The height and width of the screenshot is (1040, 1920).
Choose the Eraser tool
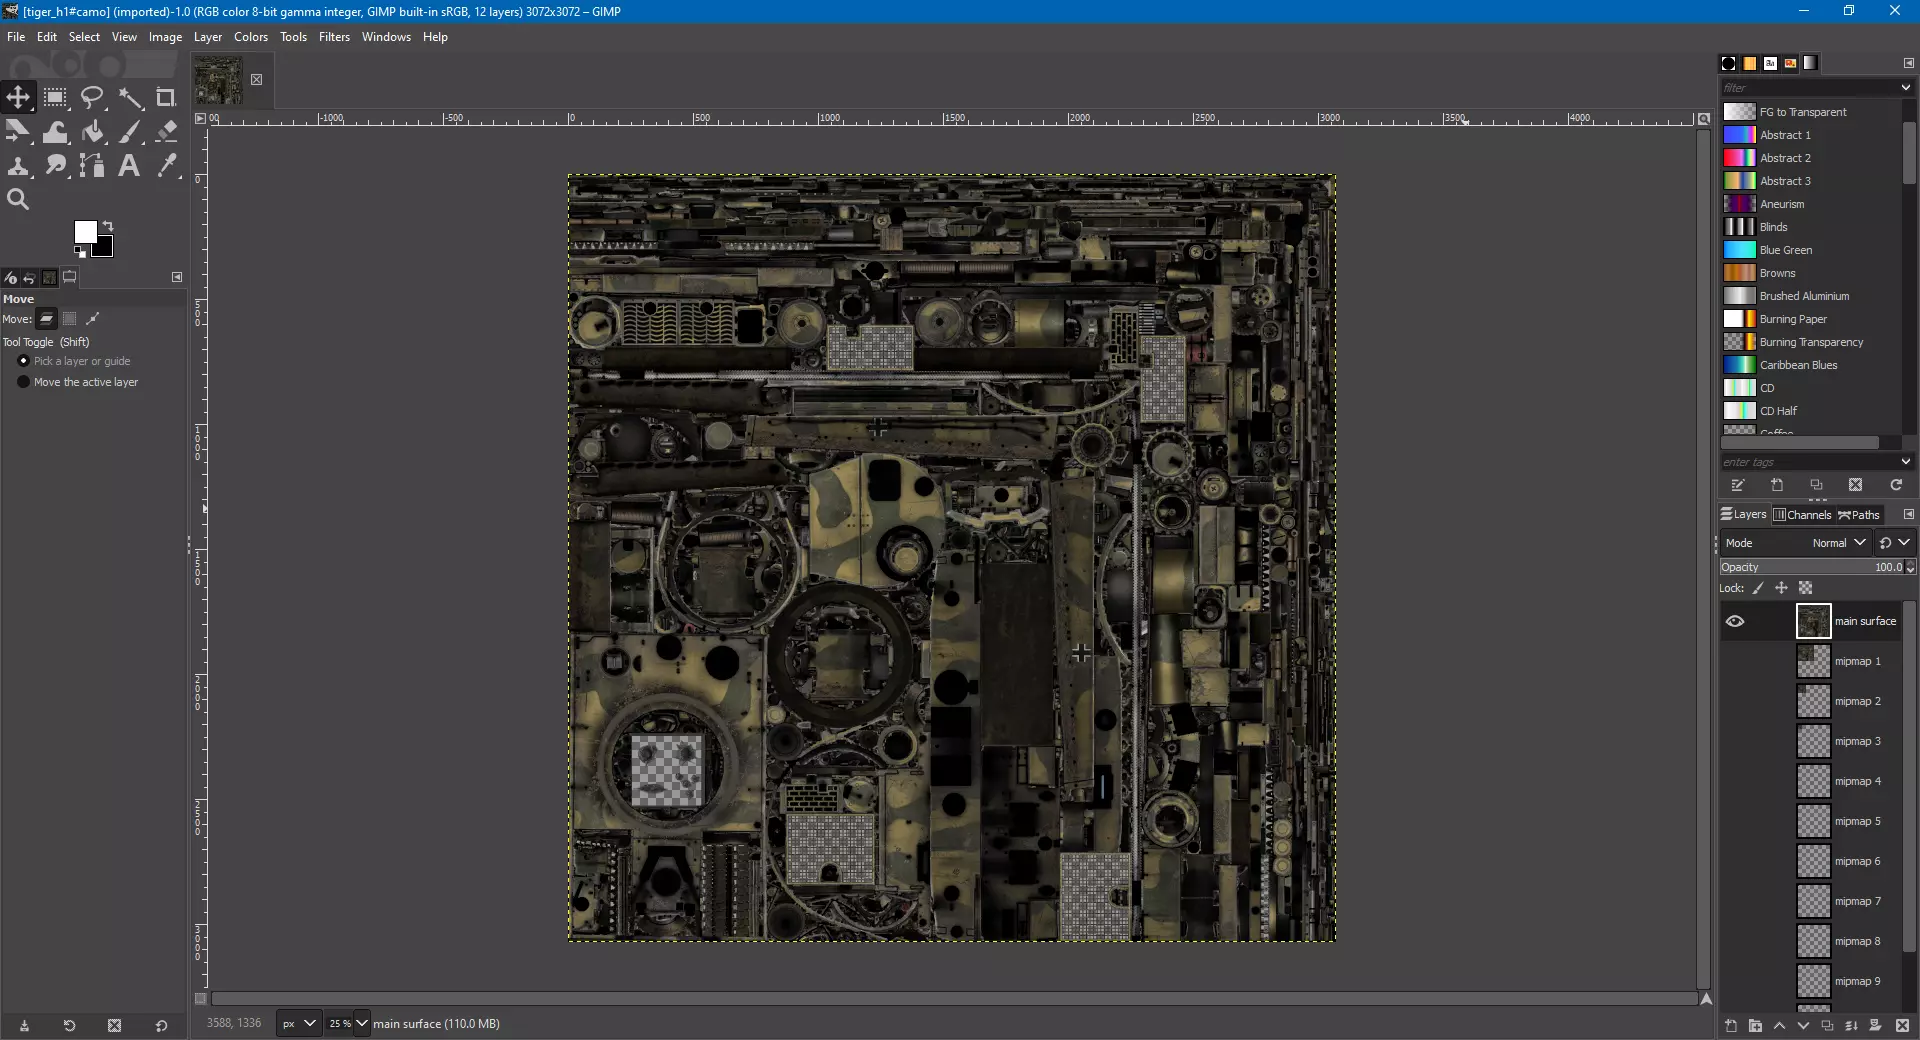pos(166,132)
